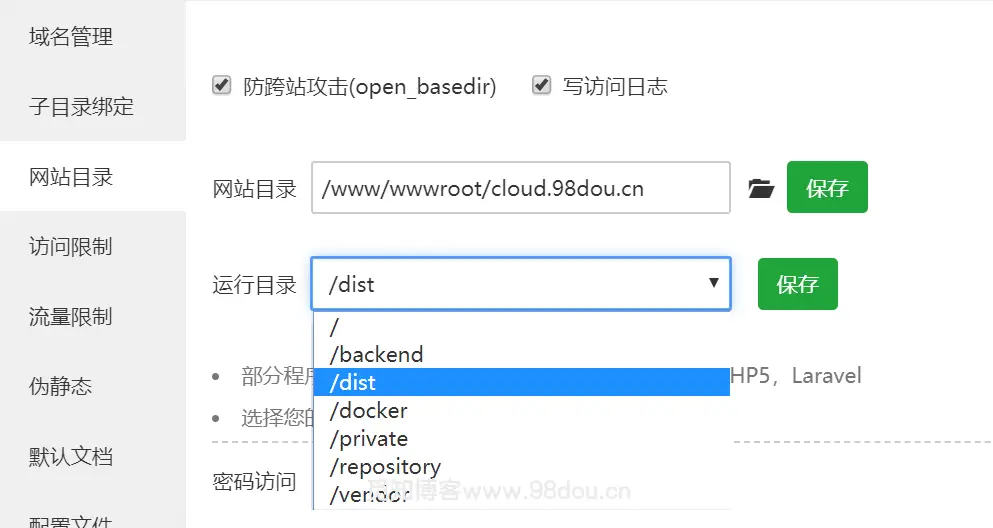
Task: Open the 流量限制 tab
Action: 71,317
